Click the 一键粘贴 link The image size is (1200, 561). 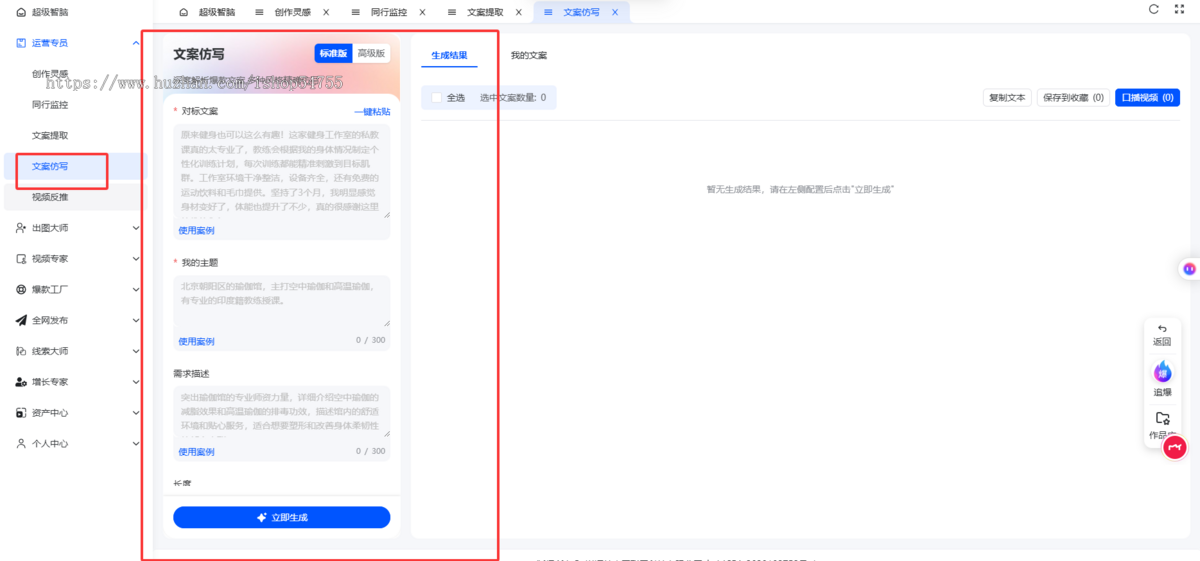point(372,112)
